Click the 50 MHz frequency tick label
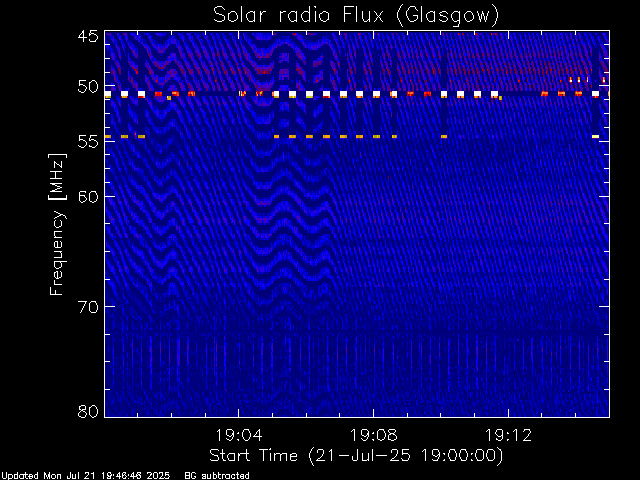The height and width of the screenshot is (480, 640). click(x=88, y=87)
